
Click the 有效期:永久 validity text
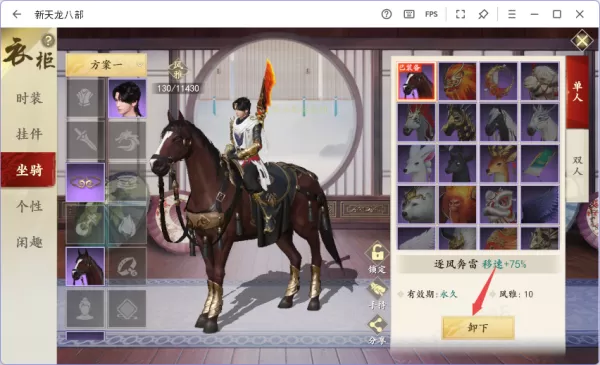click(x=432, y=294)
